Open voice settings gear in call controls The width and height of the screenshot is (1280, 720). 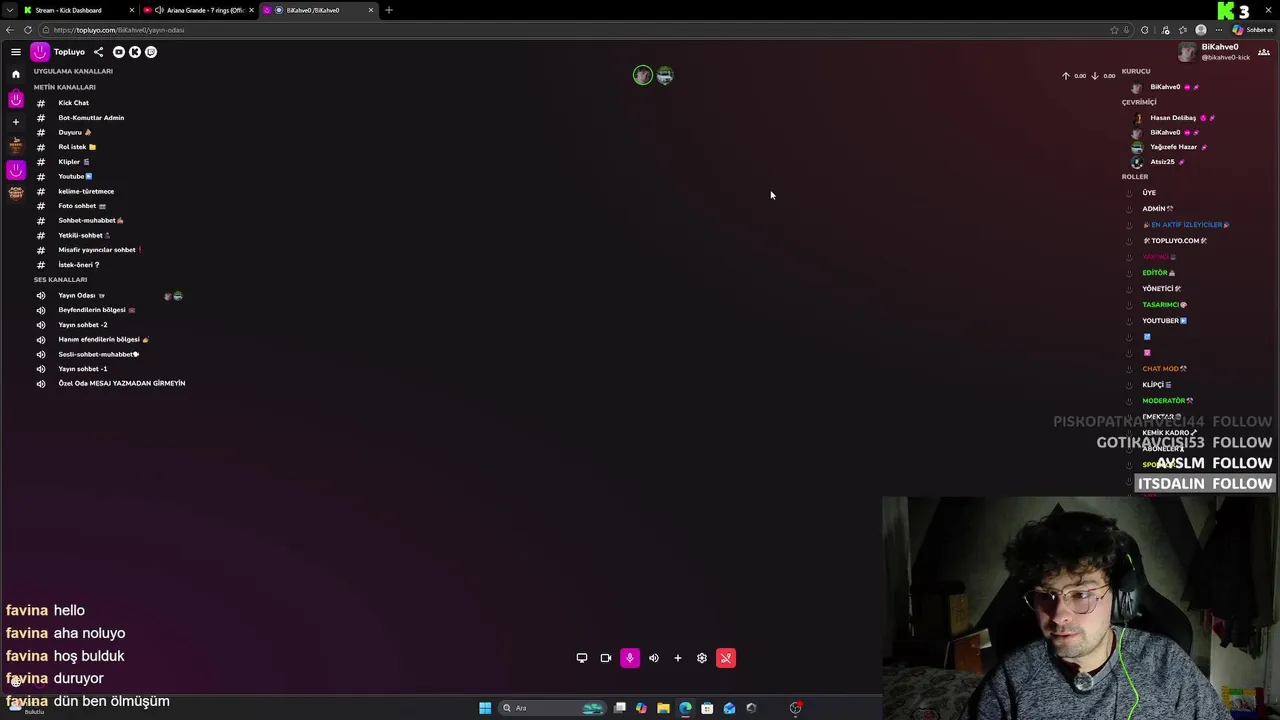coord(702,658)
